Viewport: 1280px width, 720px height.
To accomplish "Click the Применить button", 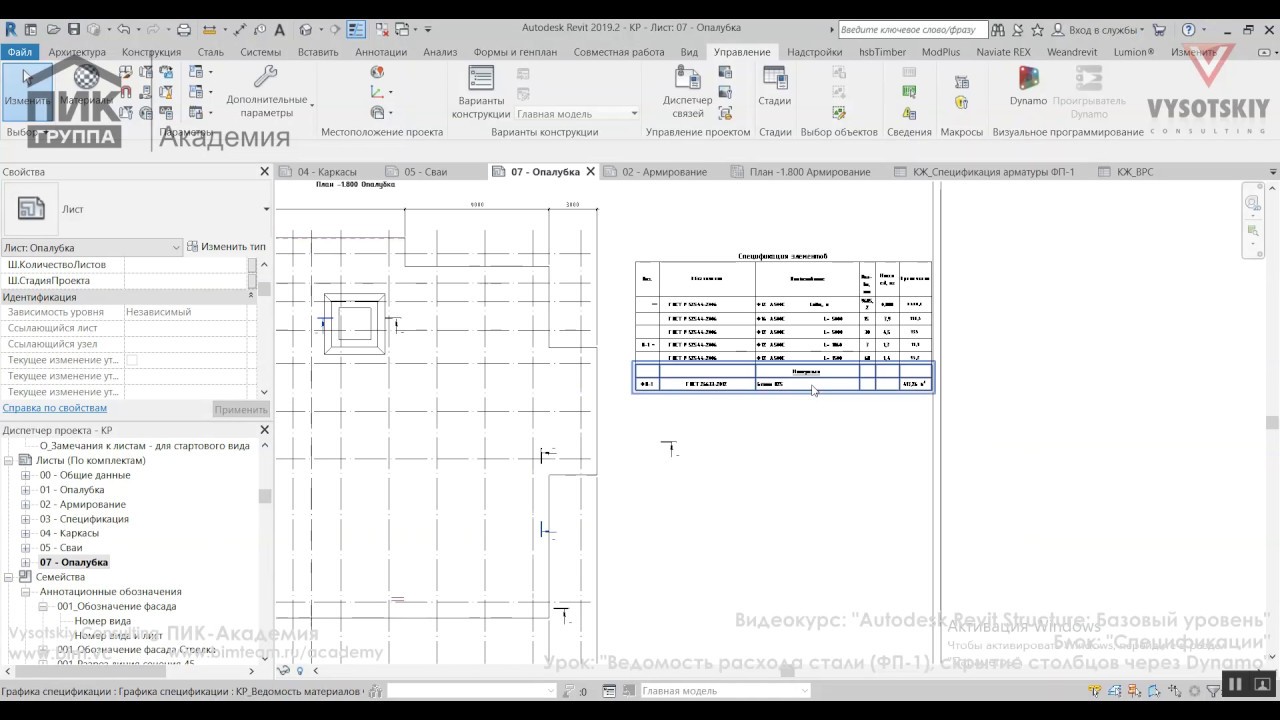I will click(241, 410).
